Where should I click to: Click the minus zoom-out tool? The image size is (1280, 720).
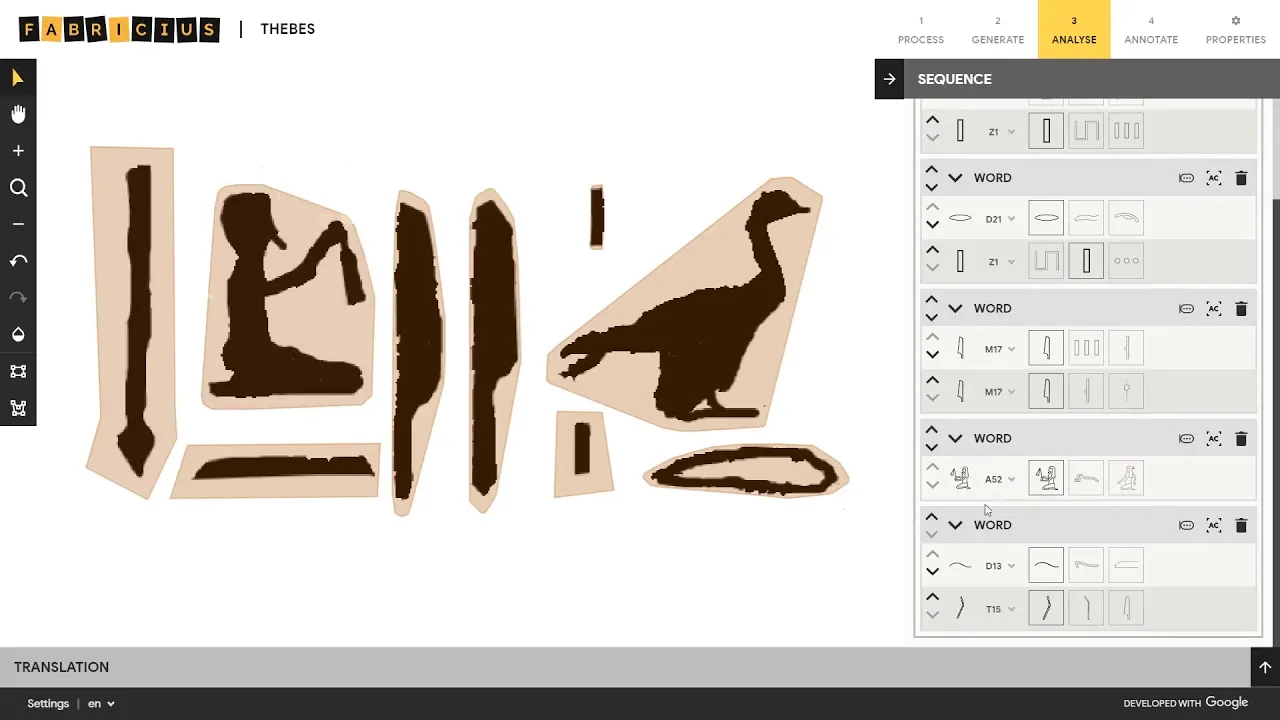coord(18,224)
